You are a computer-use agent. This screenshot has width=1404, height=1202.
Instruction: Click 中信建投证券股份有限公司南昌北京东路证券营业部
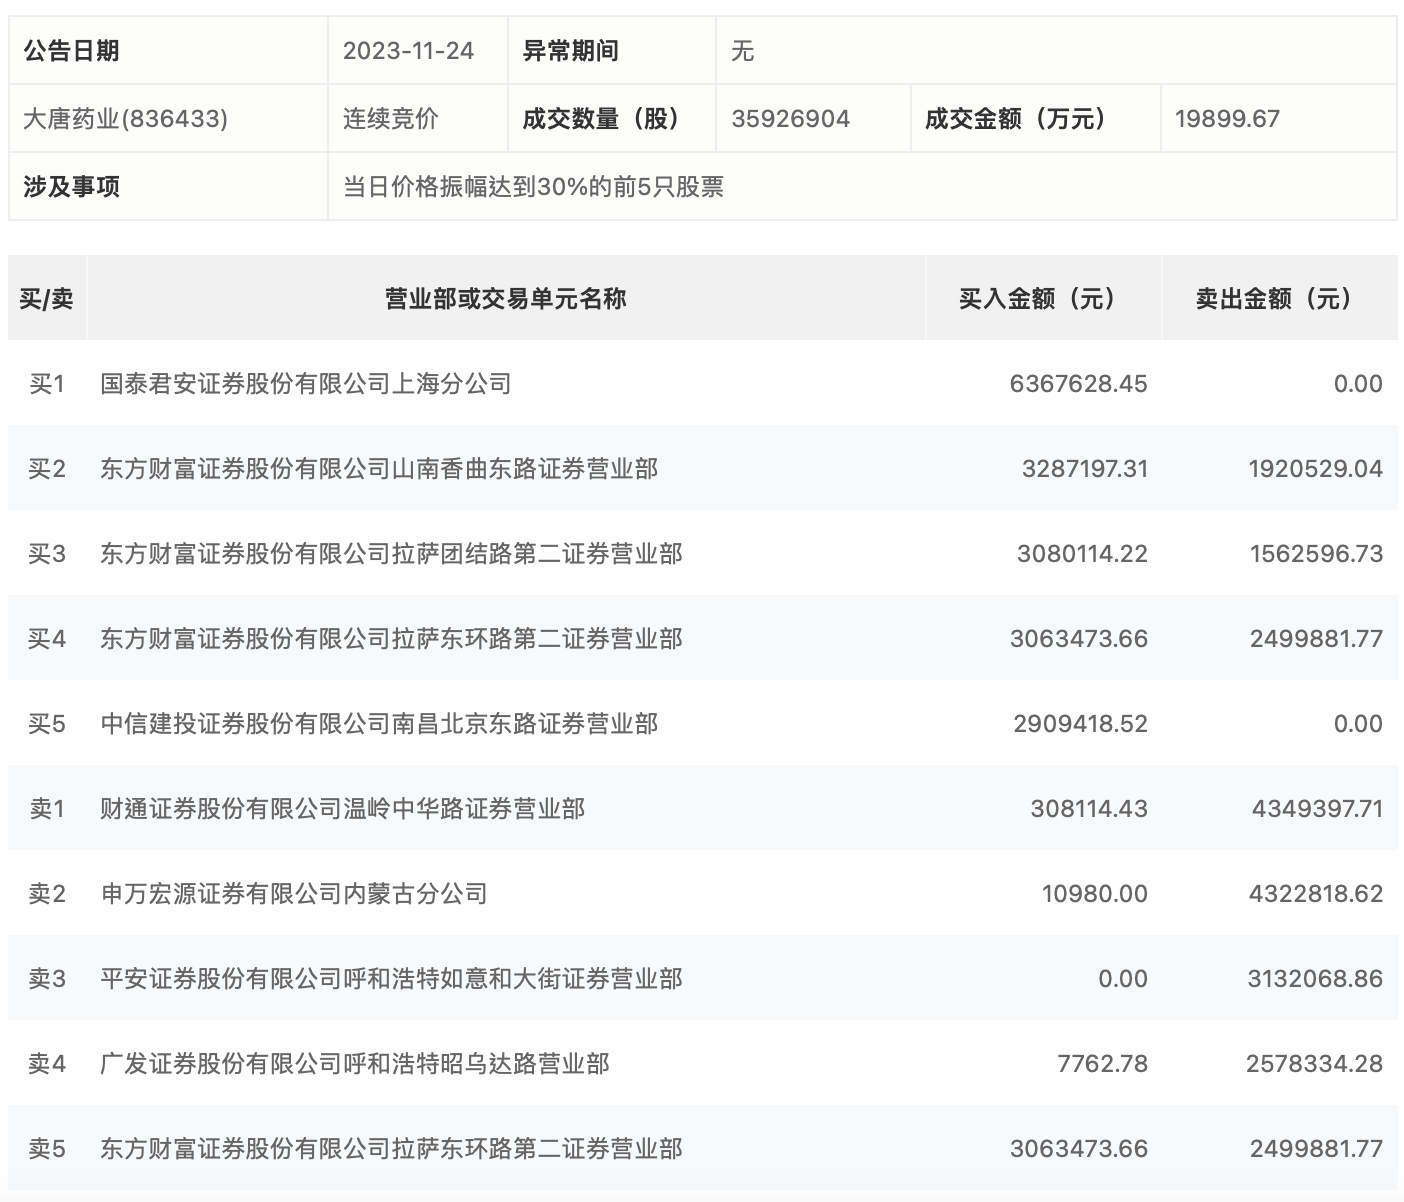click(x=379, y=724)
